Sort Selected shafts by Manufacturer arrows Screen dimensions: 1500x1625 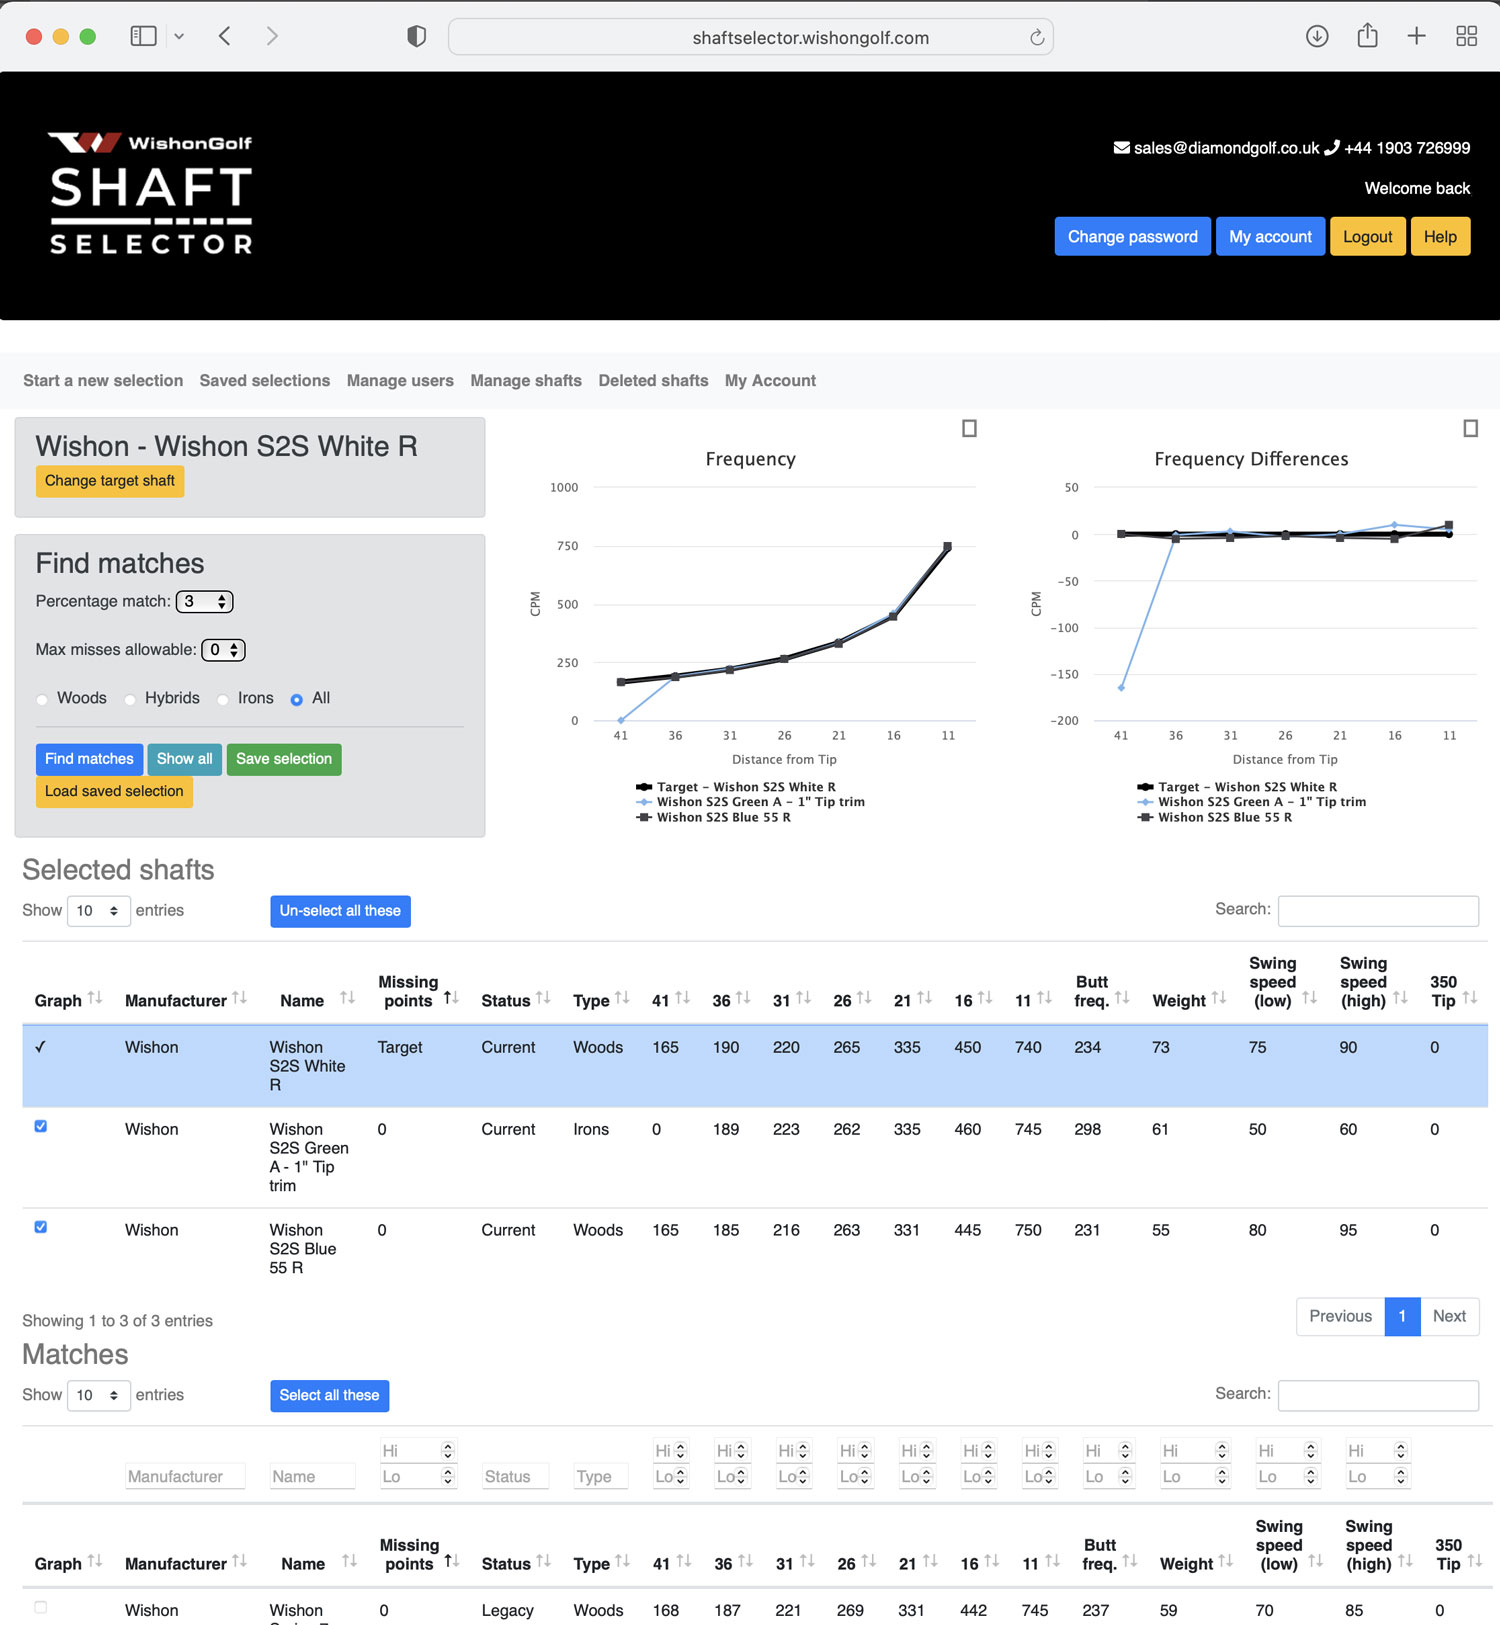coord(240,998)
